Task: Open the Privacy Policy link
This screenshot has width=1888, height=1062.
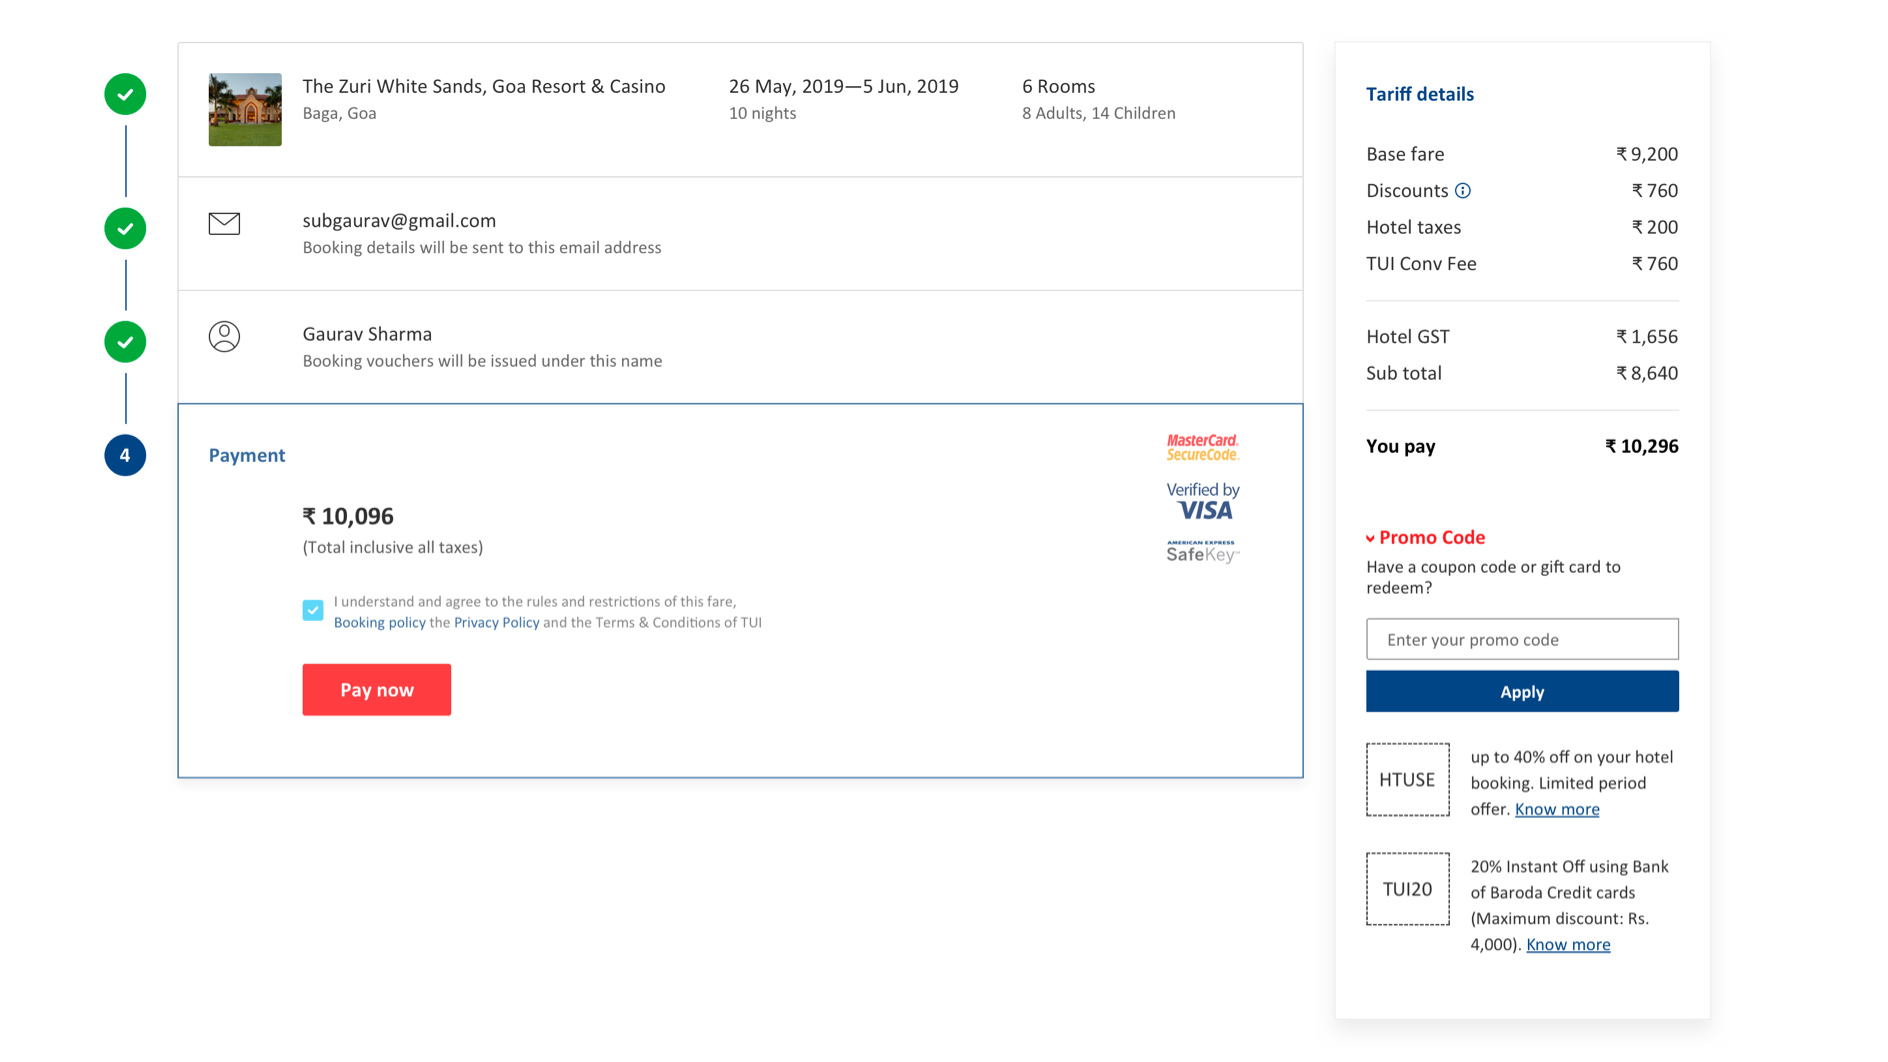Action: tap(496, 623)
